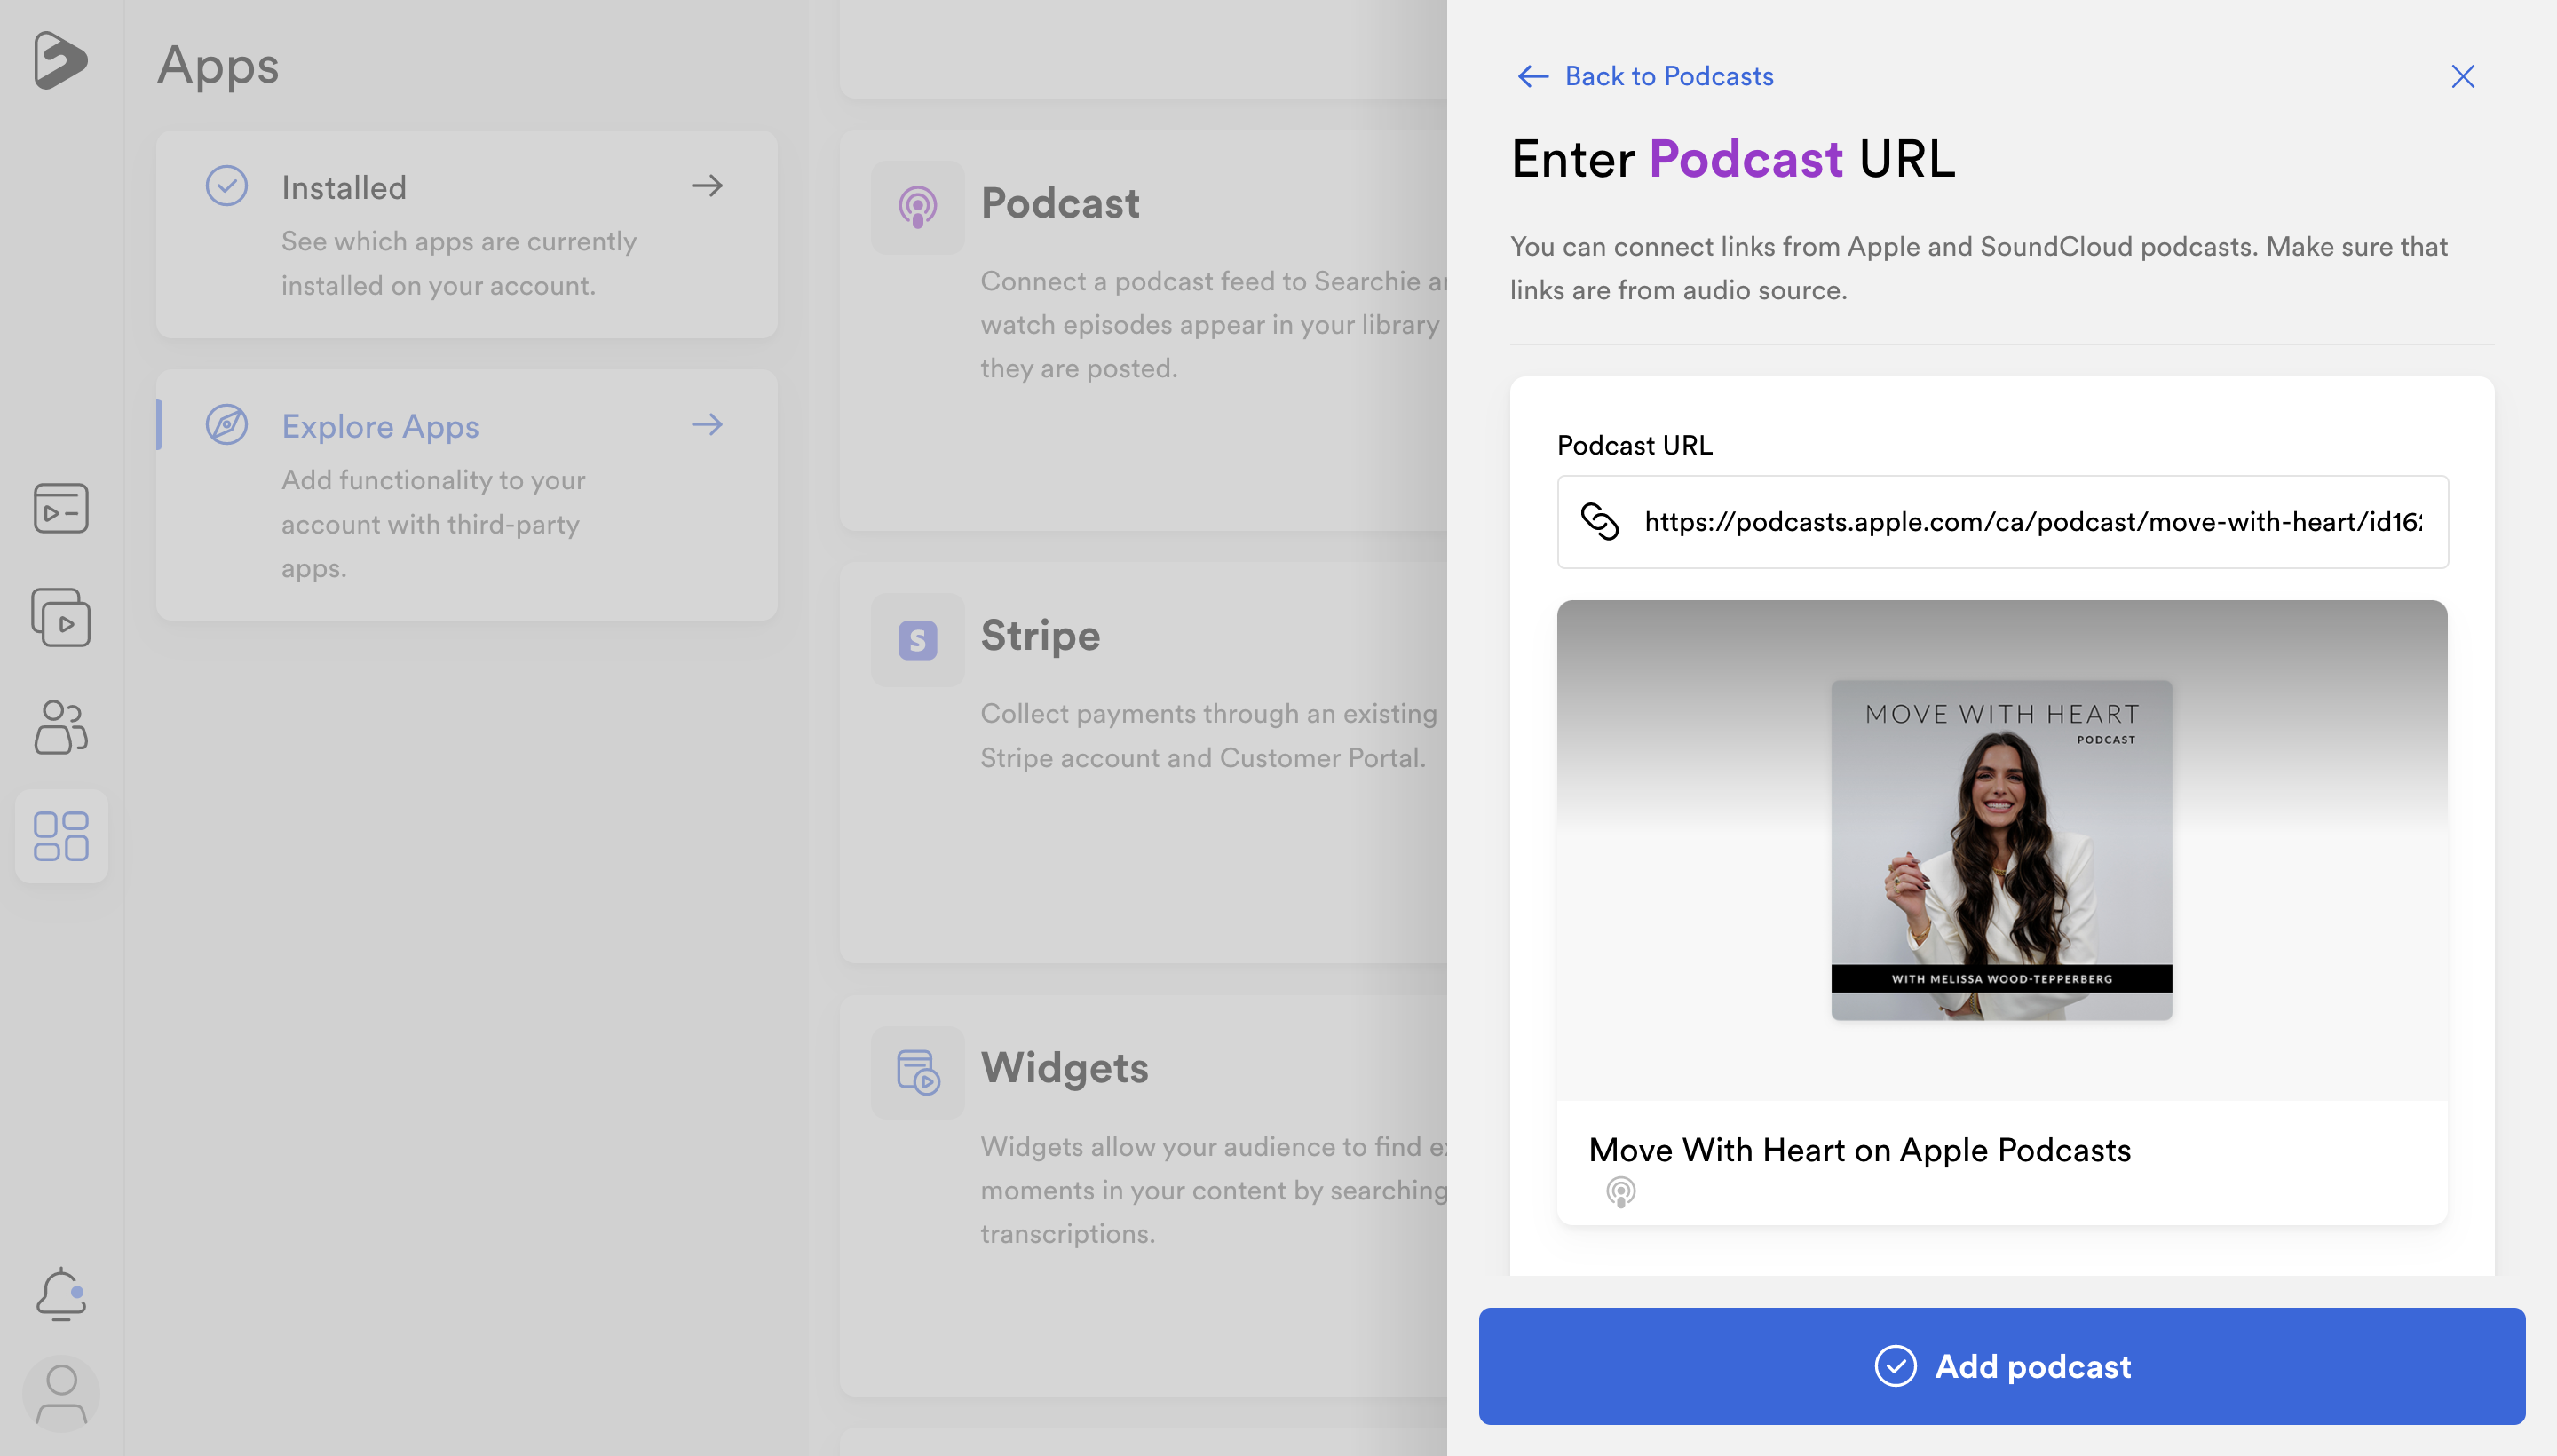This screenshot has width=2557, height=1456.
Task: Click the Apps page heading
Action: point(218,66)
